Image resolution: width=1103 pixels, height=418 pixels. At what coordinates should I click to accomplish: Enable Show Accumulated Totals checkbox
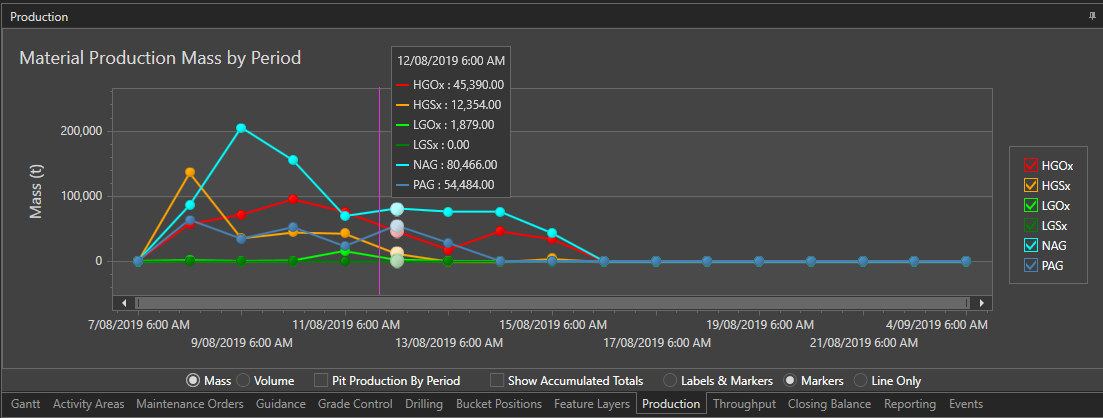tap(497, 381)
